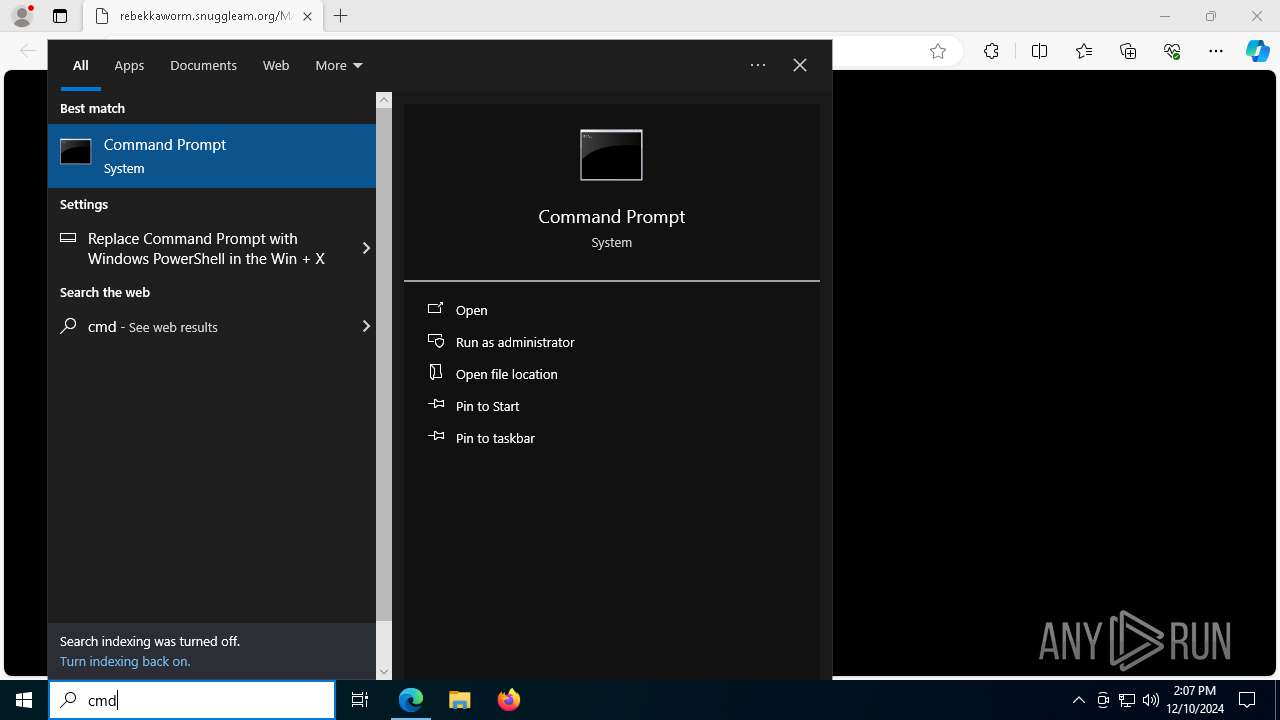Open the search options ellipsis menu
This screenshot has width=1280, height=720.
758,65
